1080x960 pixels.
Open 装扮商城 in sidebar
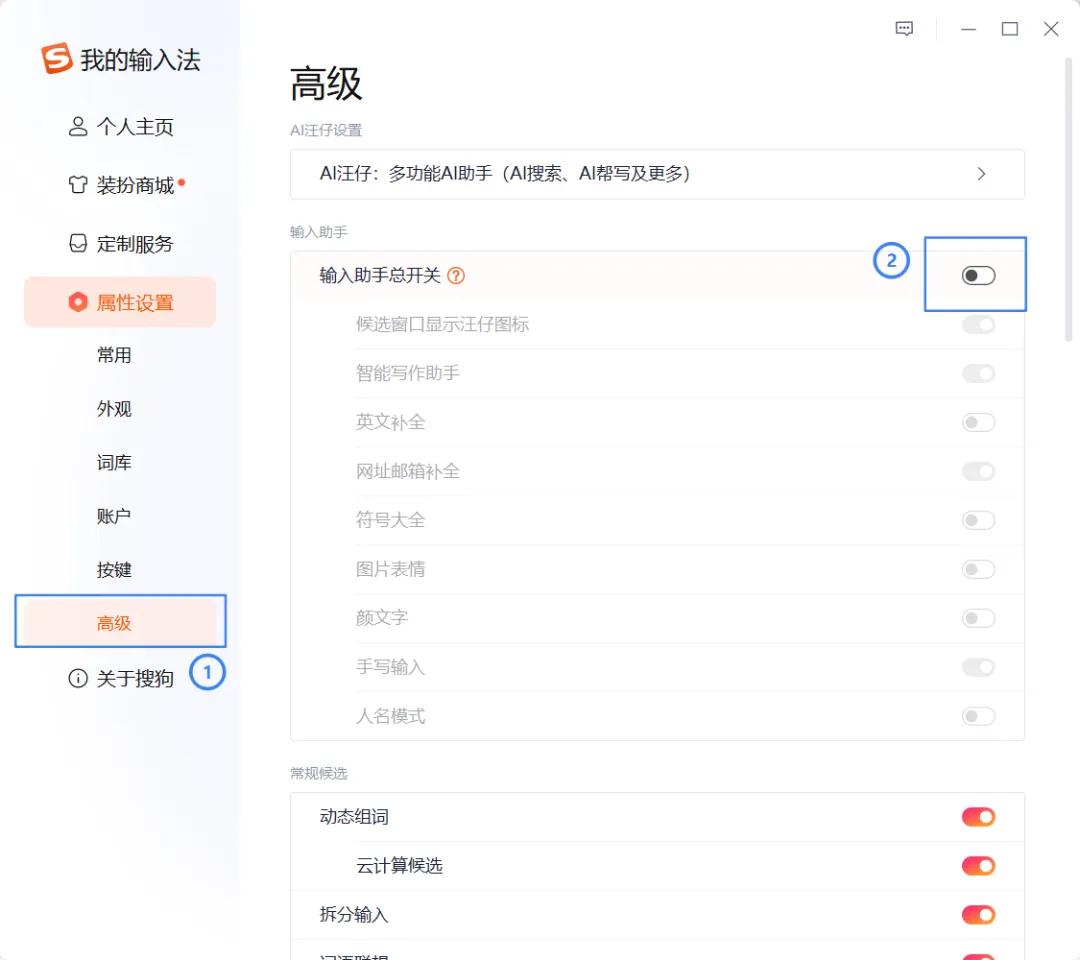pyautogui.click(x=121, y=185)
